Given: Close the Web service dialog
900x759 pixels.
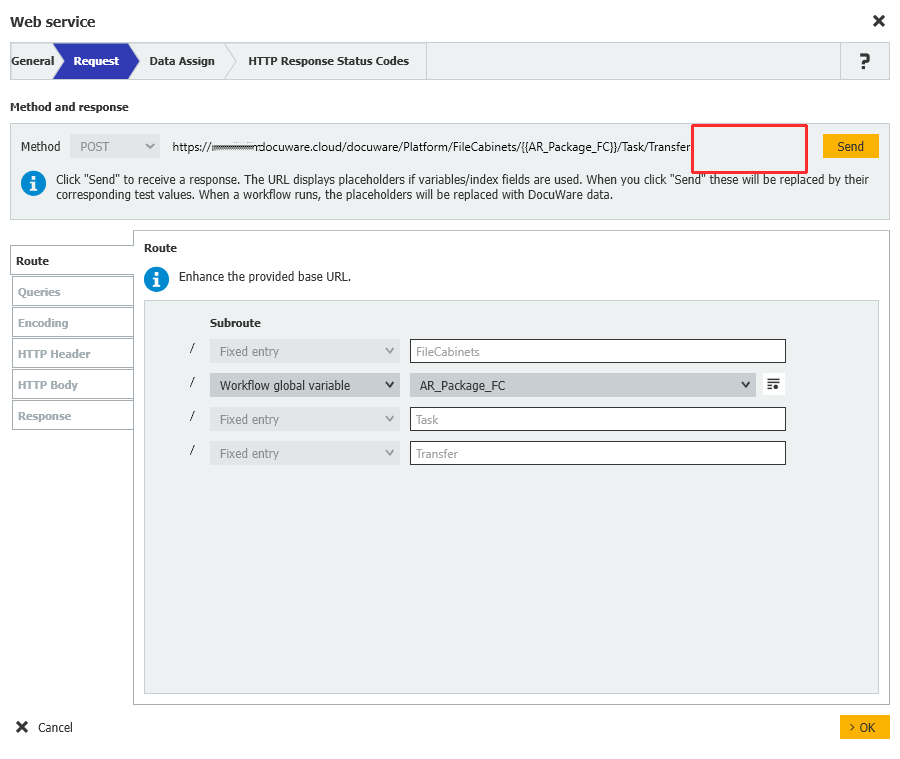Looking at the screenshot, I should [878, 21].
